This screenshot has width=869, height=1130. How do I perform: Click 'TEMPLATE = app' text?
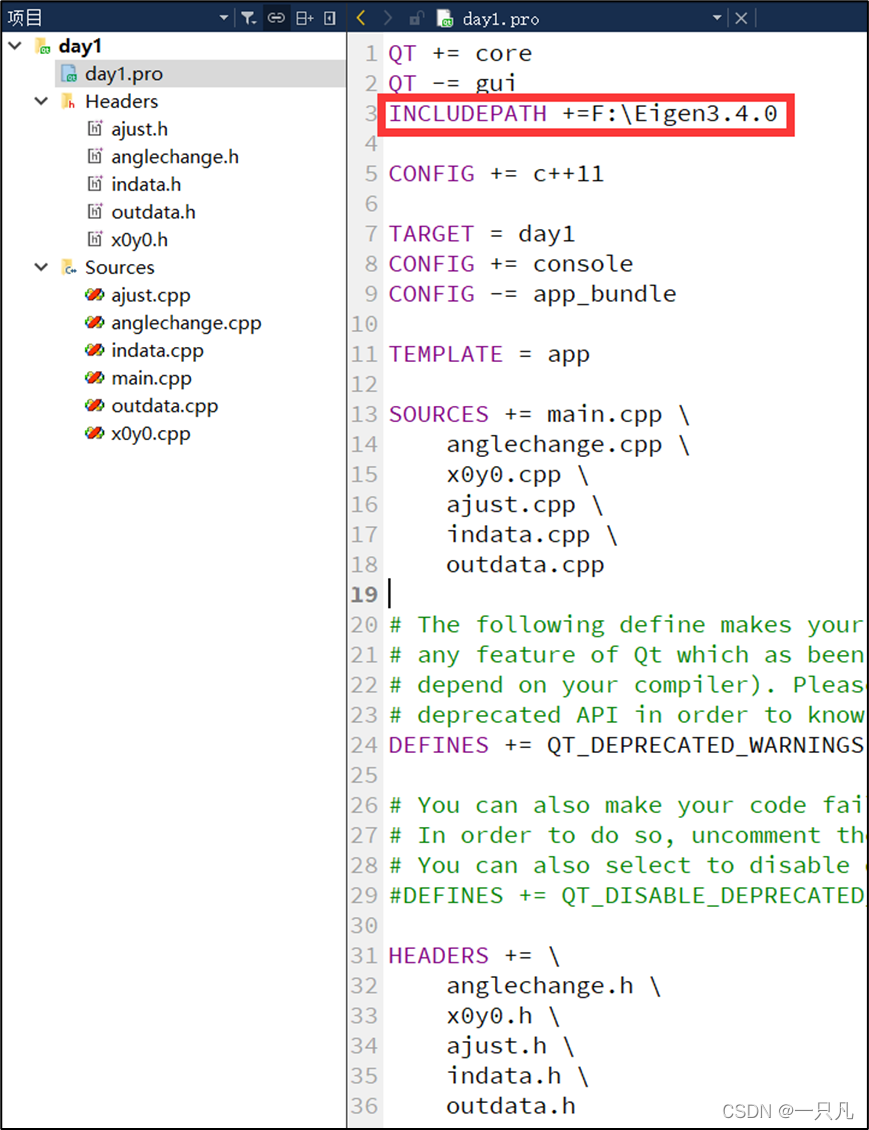click(489, 355)
